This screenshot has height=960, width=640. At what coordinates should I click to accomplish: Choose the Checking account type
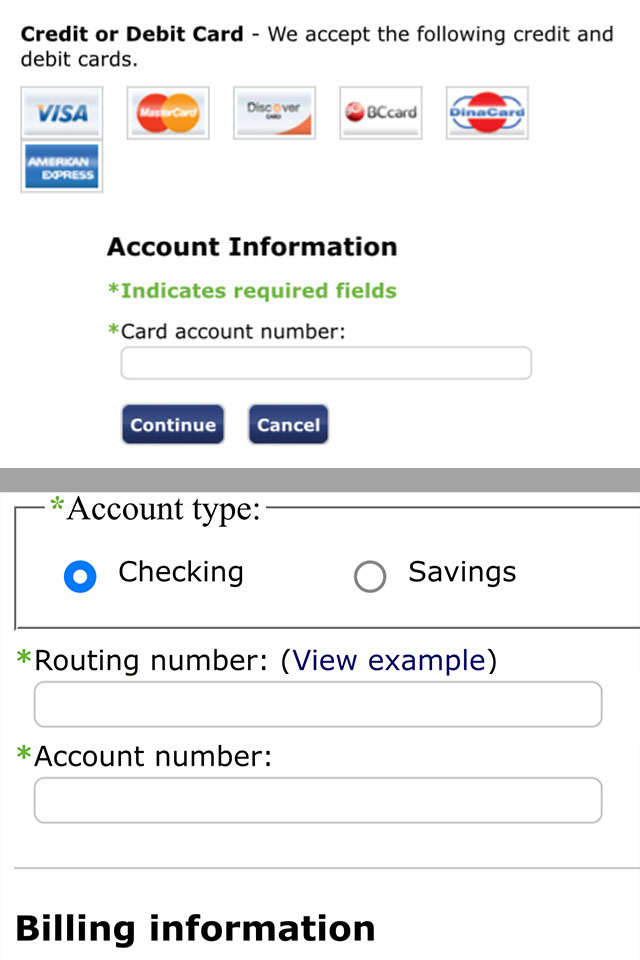[80, 576]
